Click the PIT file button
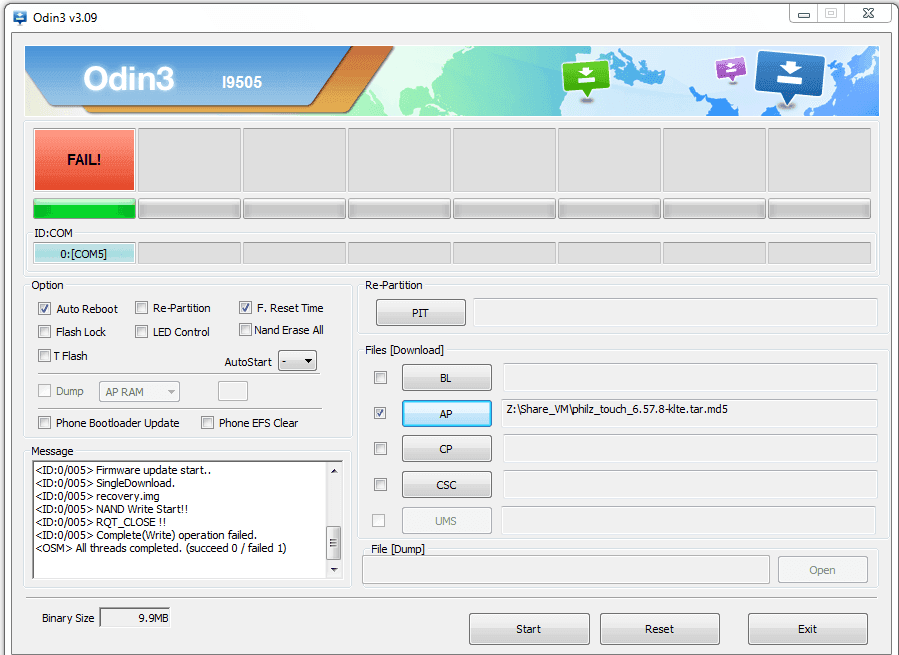This screenshot has width=899, height=655. (x=420, y=313)
